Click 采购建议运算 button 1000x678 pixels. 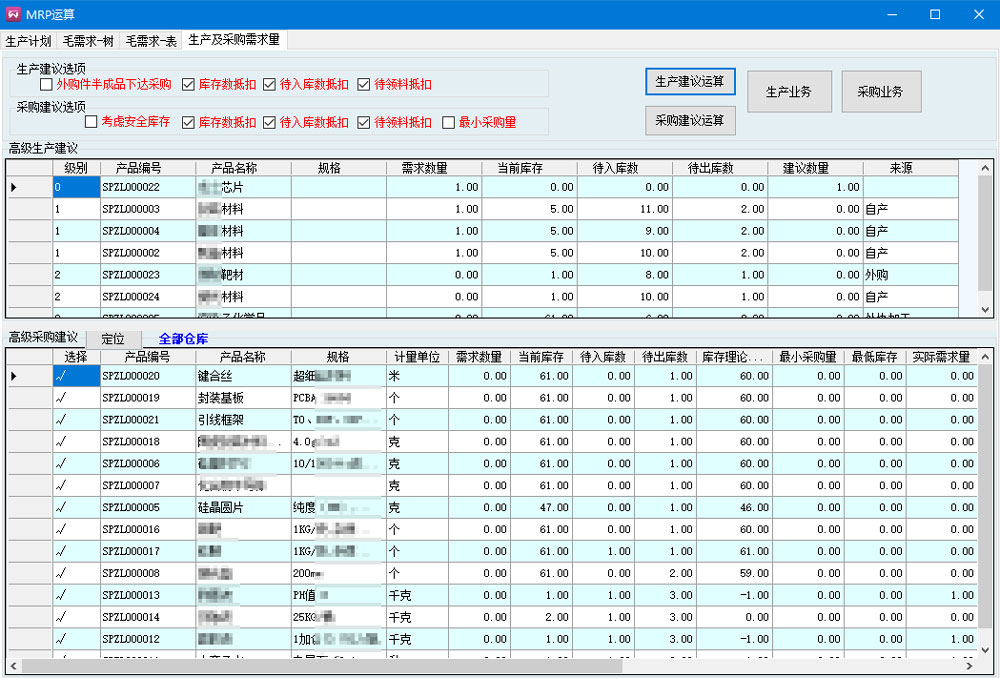689,121
